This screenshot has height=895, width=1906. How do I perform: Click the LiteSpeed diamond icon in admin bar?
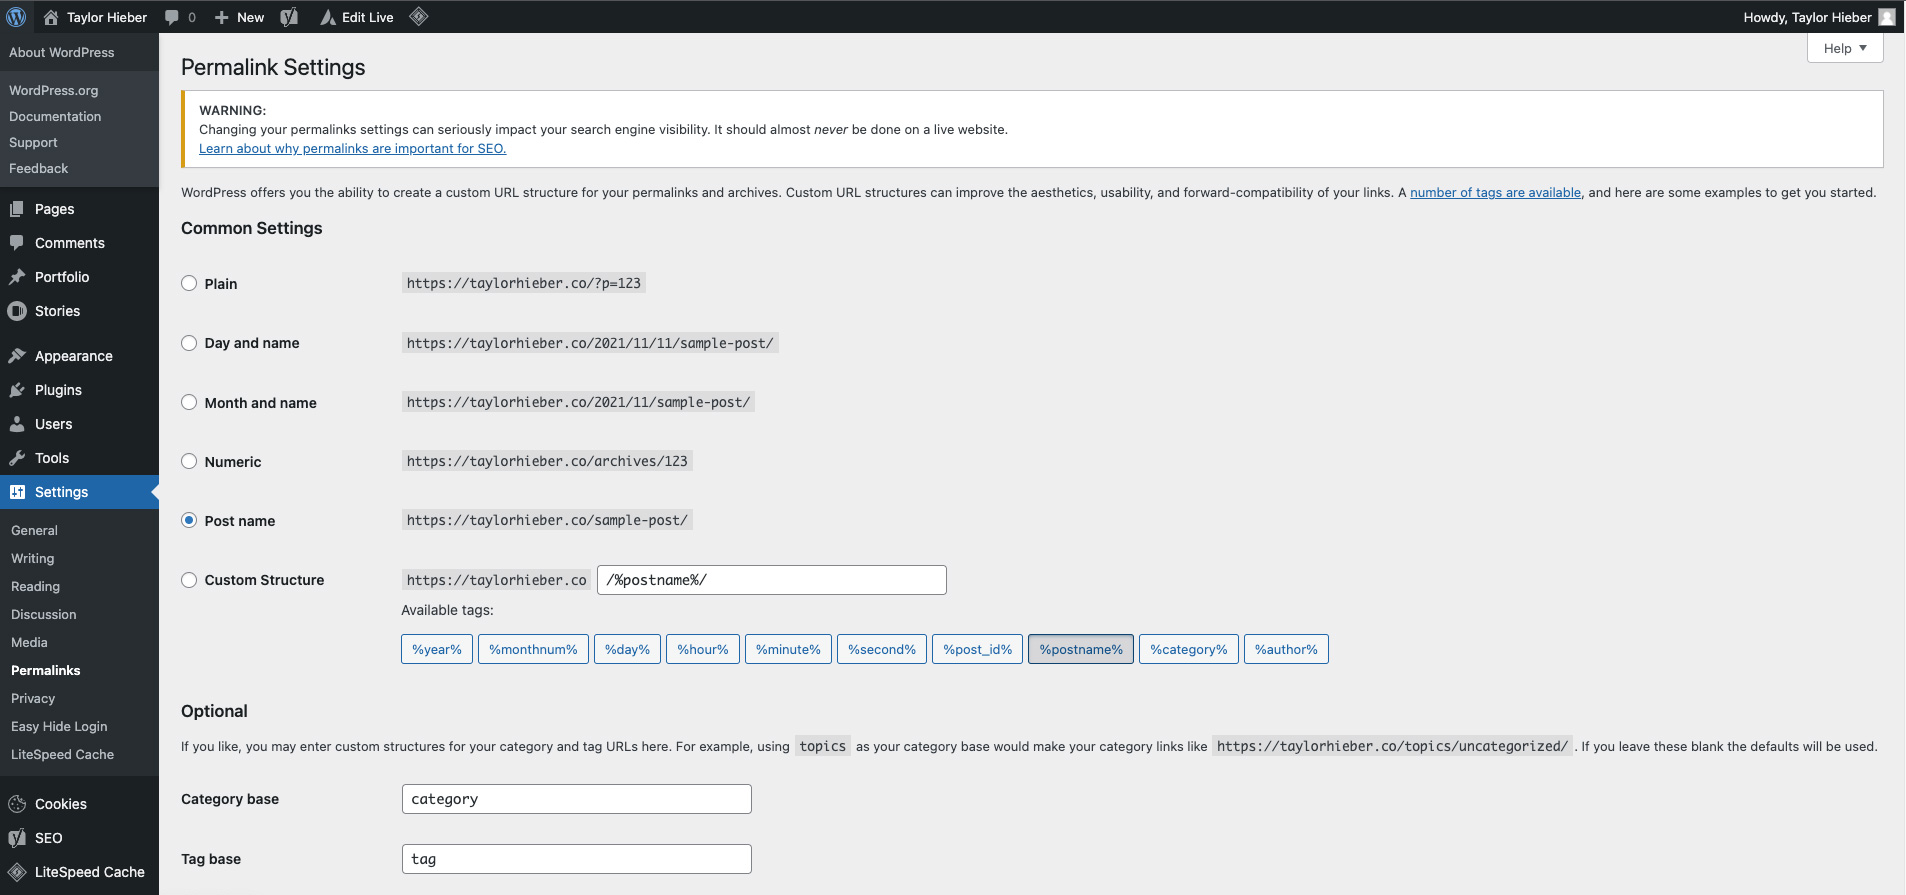[x=419, y=16]
